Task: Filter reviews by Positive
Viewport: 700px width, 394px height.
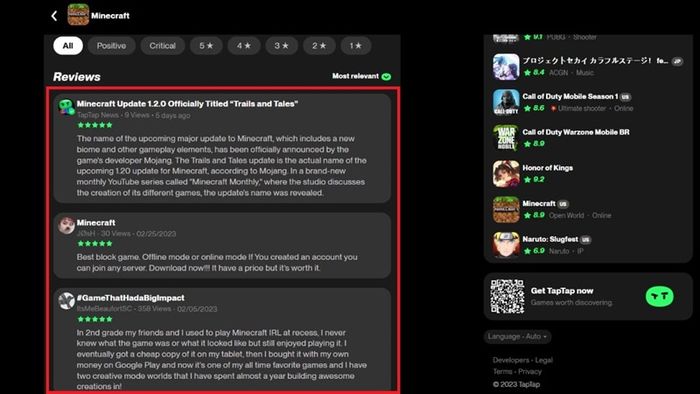Action: click(112, 46)
